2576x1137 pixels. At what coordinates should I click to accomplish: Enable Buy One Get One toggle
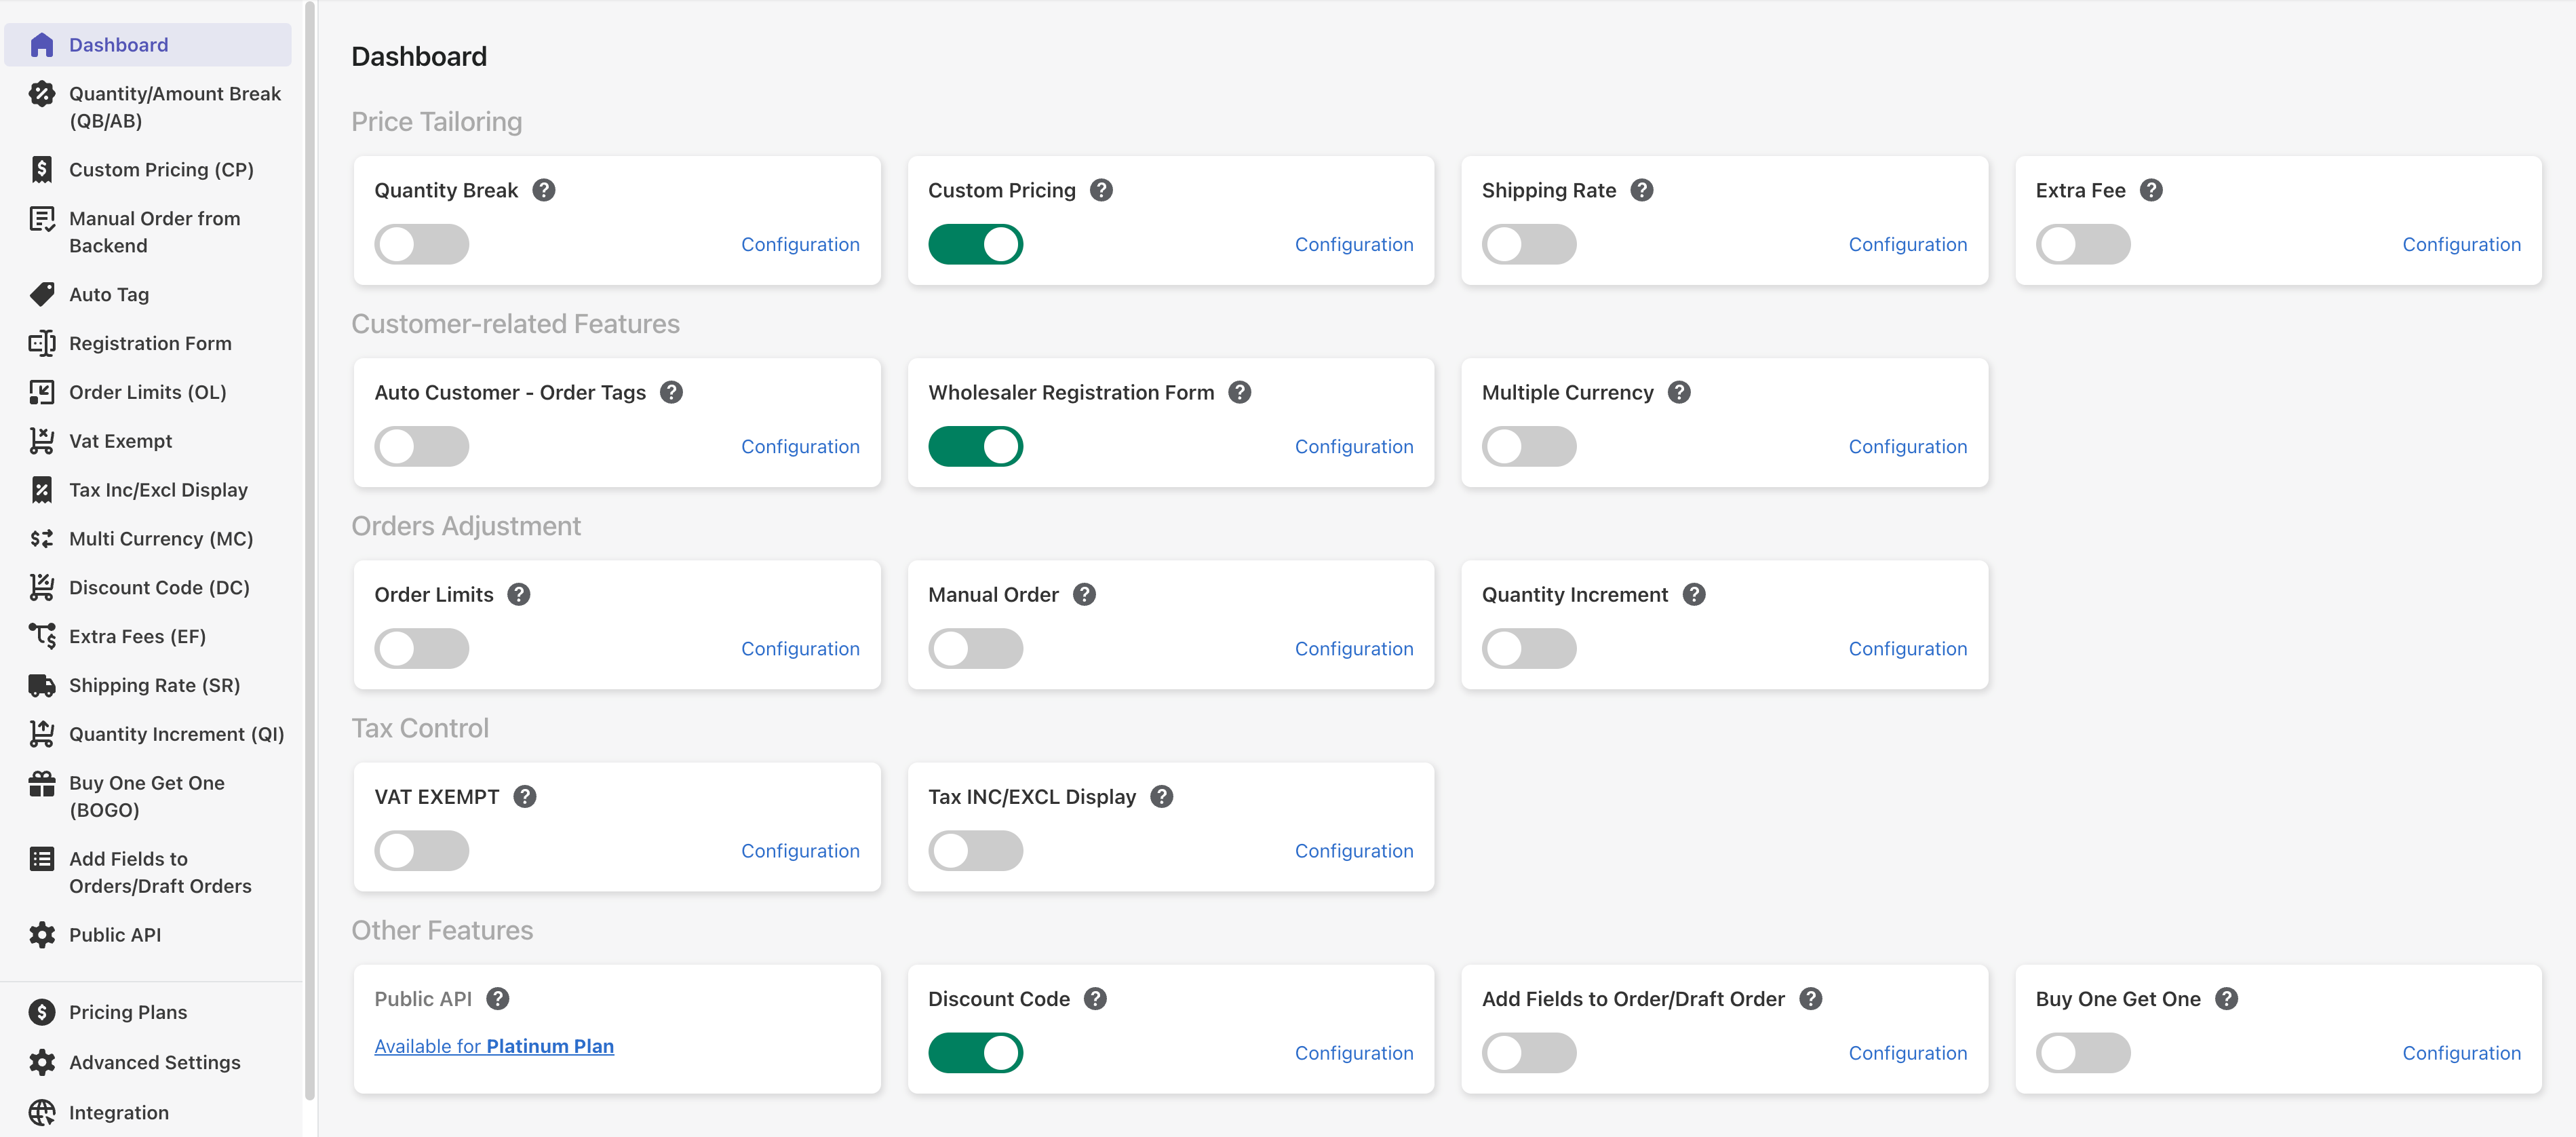(2083, 1053)
